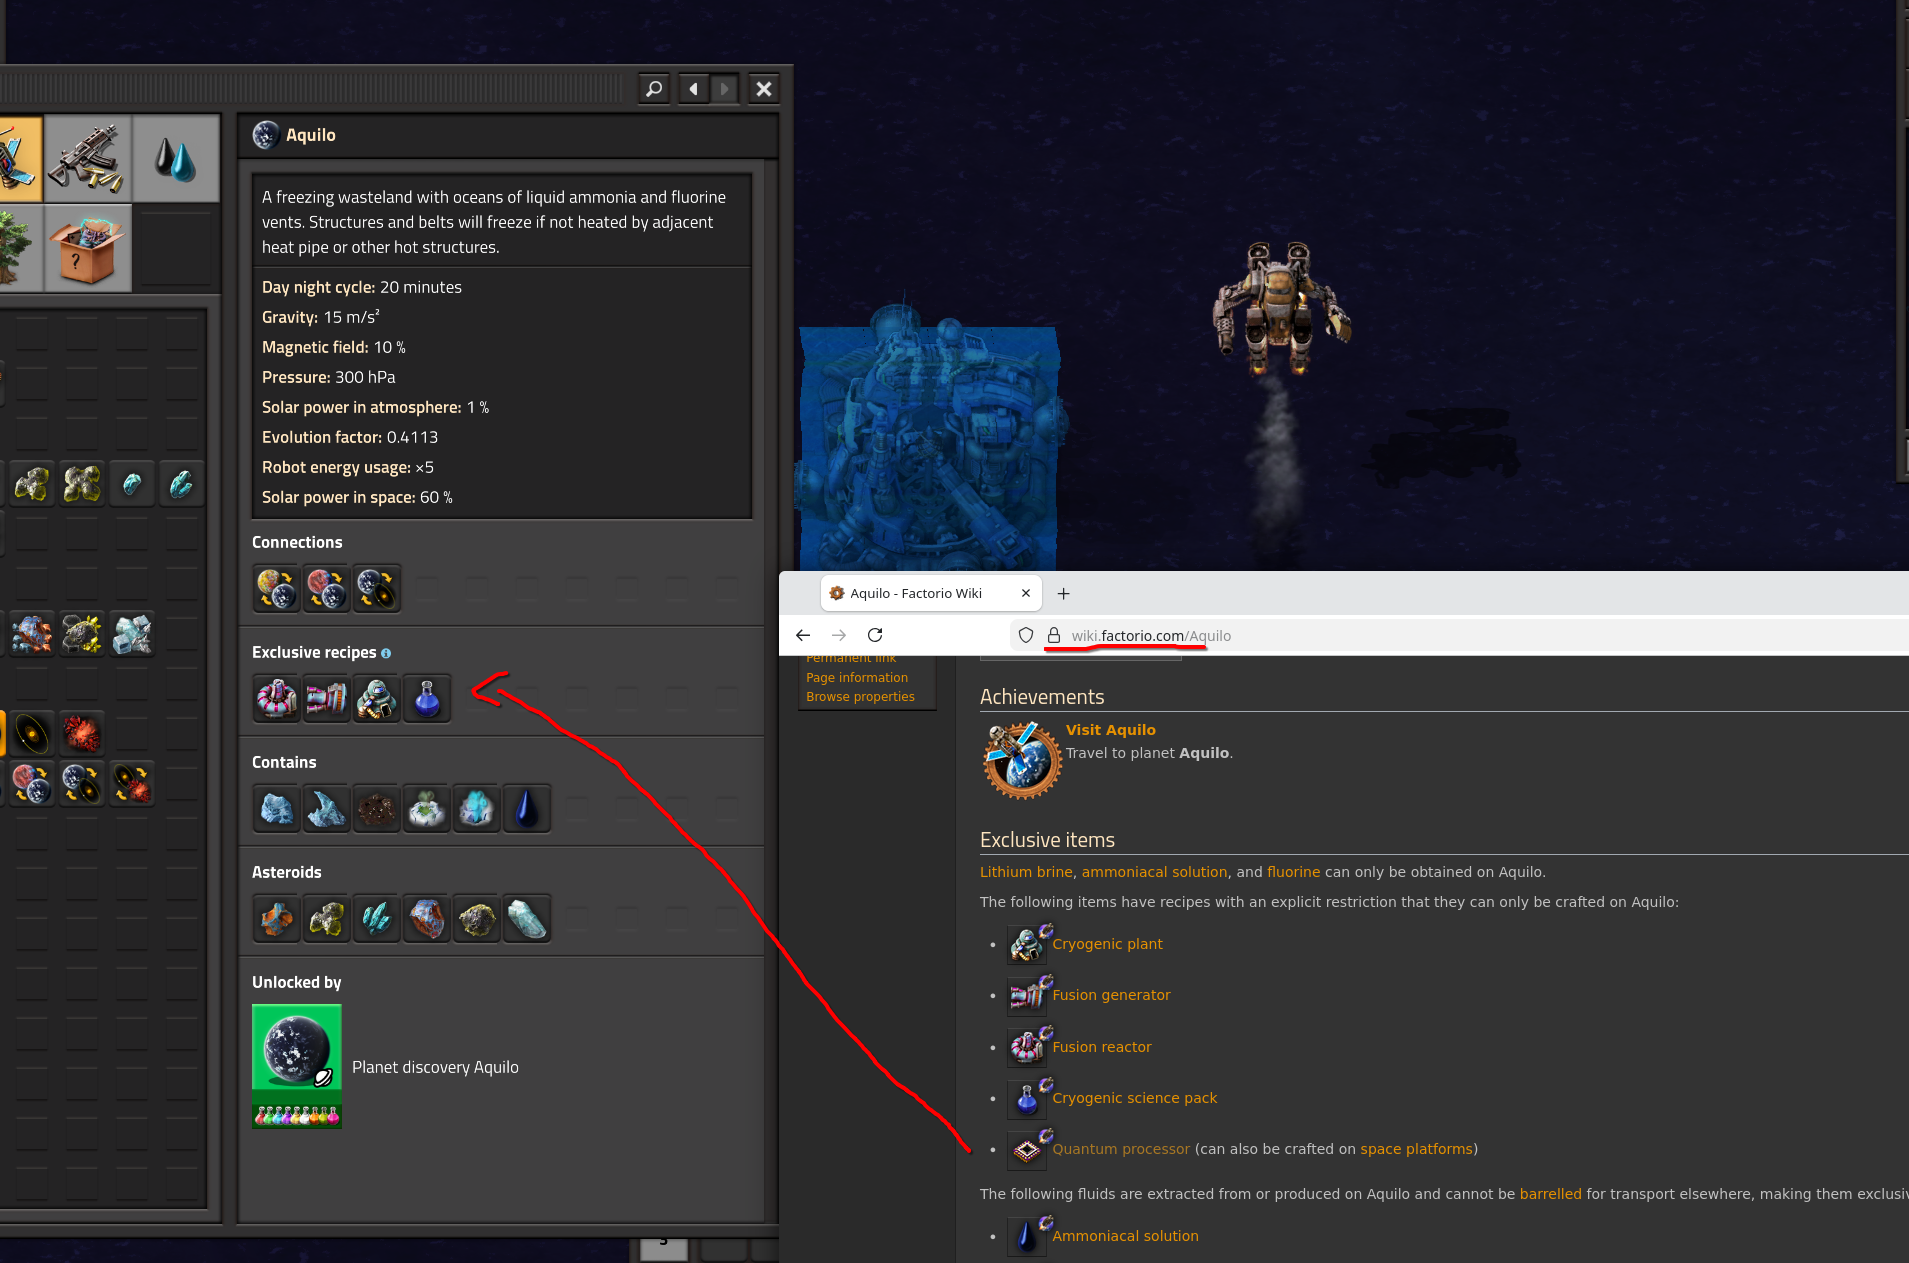Select the lithium brine droplet under Contains

pyautogui.click(x=527, y=808)
